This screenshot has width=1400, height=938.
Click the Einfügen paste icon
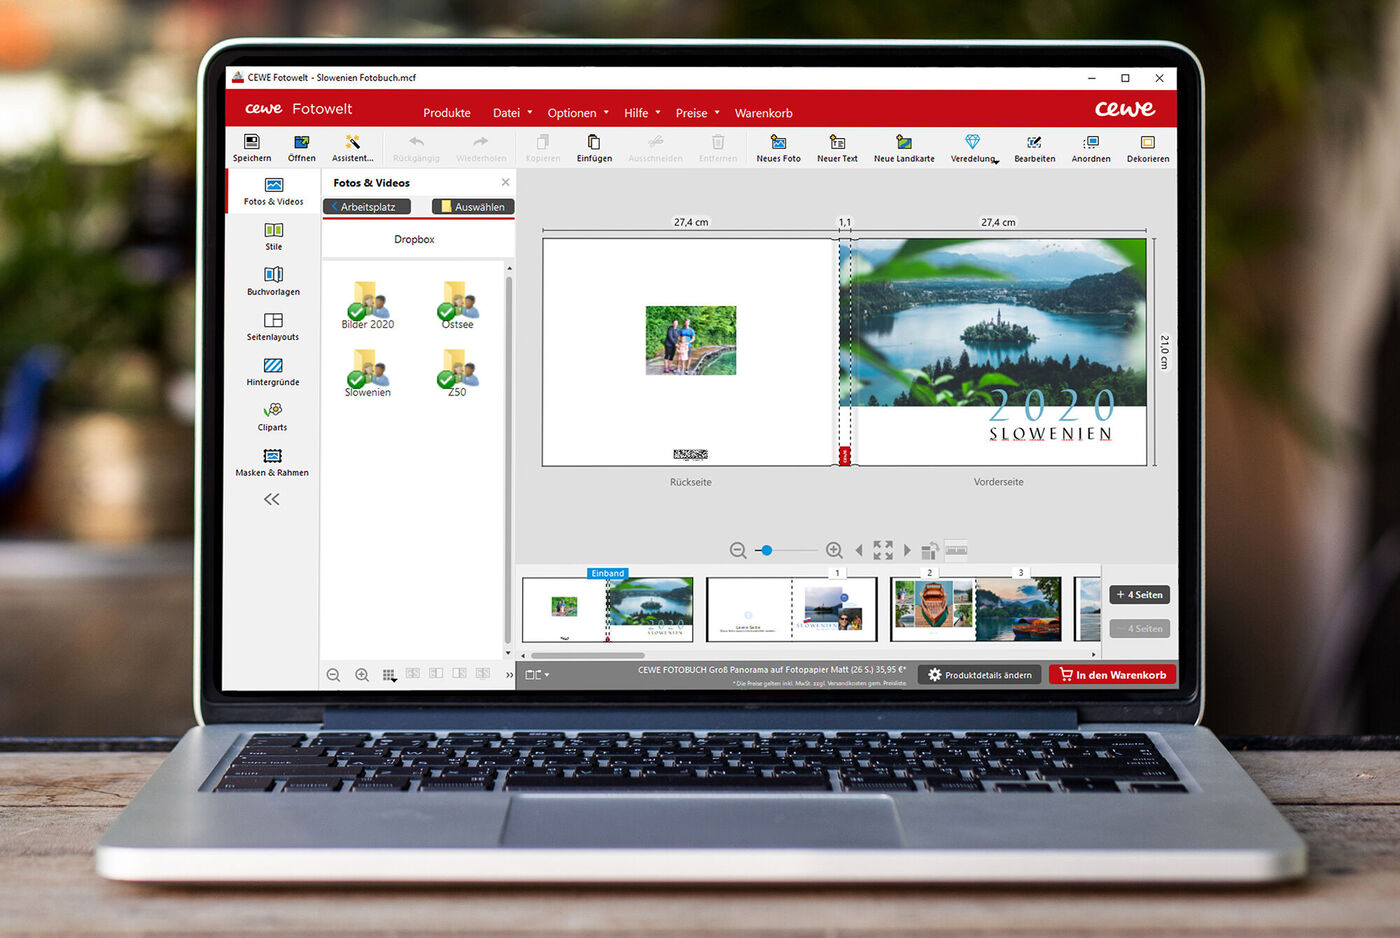pos(594,148)
